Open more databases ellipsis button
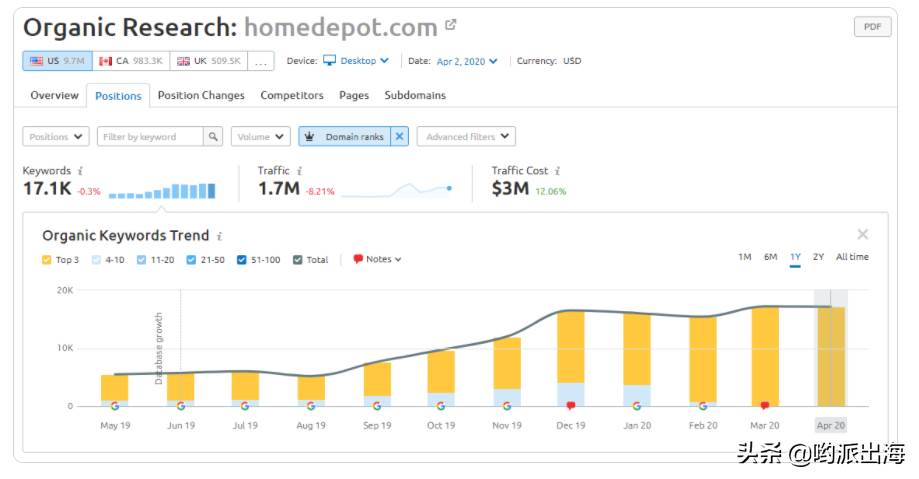 [x=261, y=61]
